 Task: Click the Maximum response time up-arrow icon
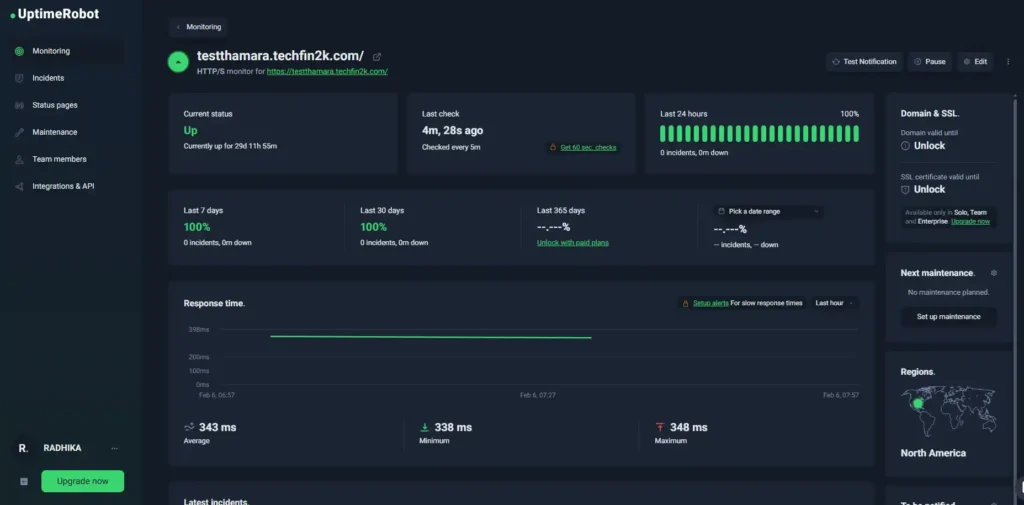tap(660, 427)
